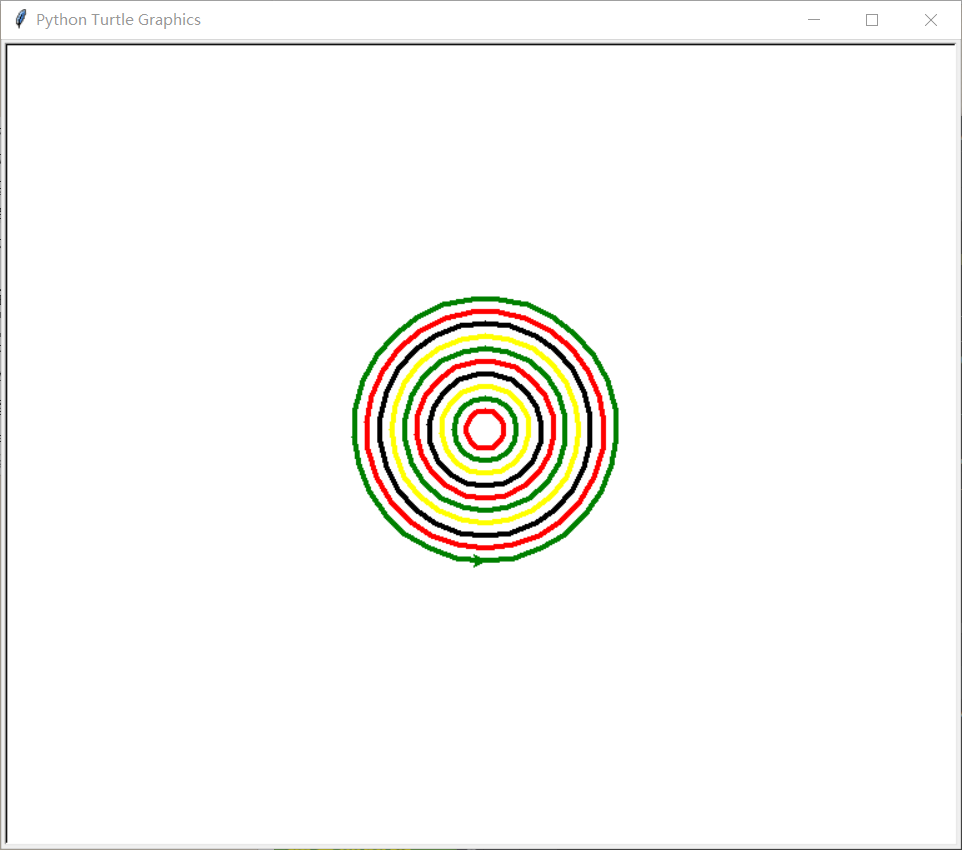Click the innermost red octagon ring

(485, 429)
